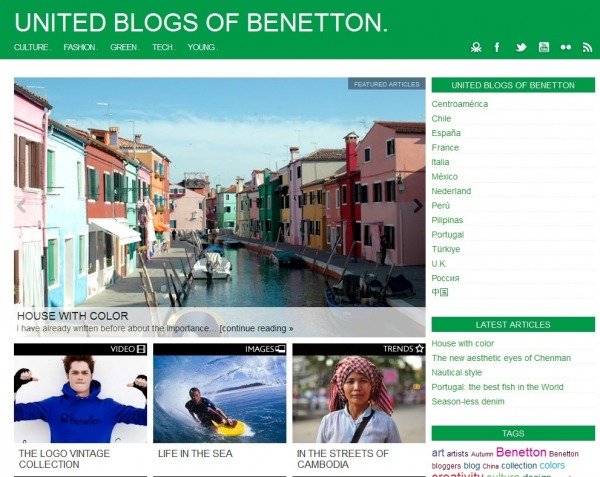The width and height of the screenshot is (600, 477).
Task: Open the Centroamérica blog link
Action: tap(460, 104)
